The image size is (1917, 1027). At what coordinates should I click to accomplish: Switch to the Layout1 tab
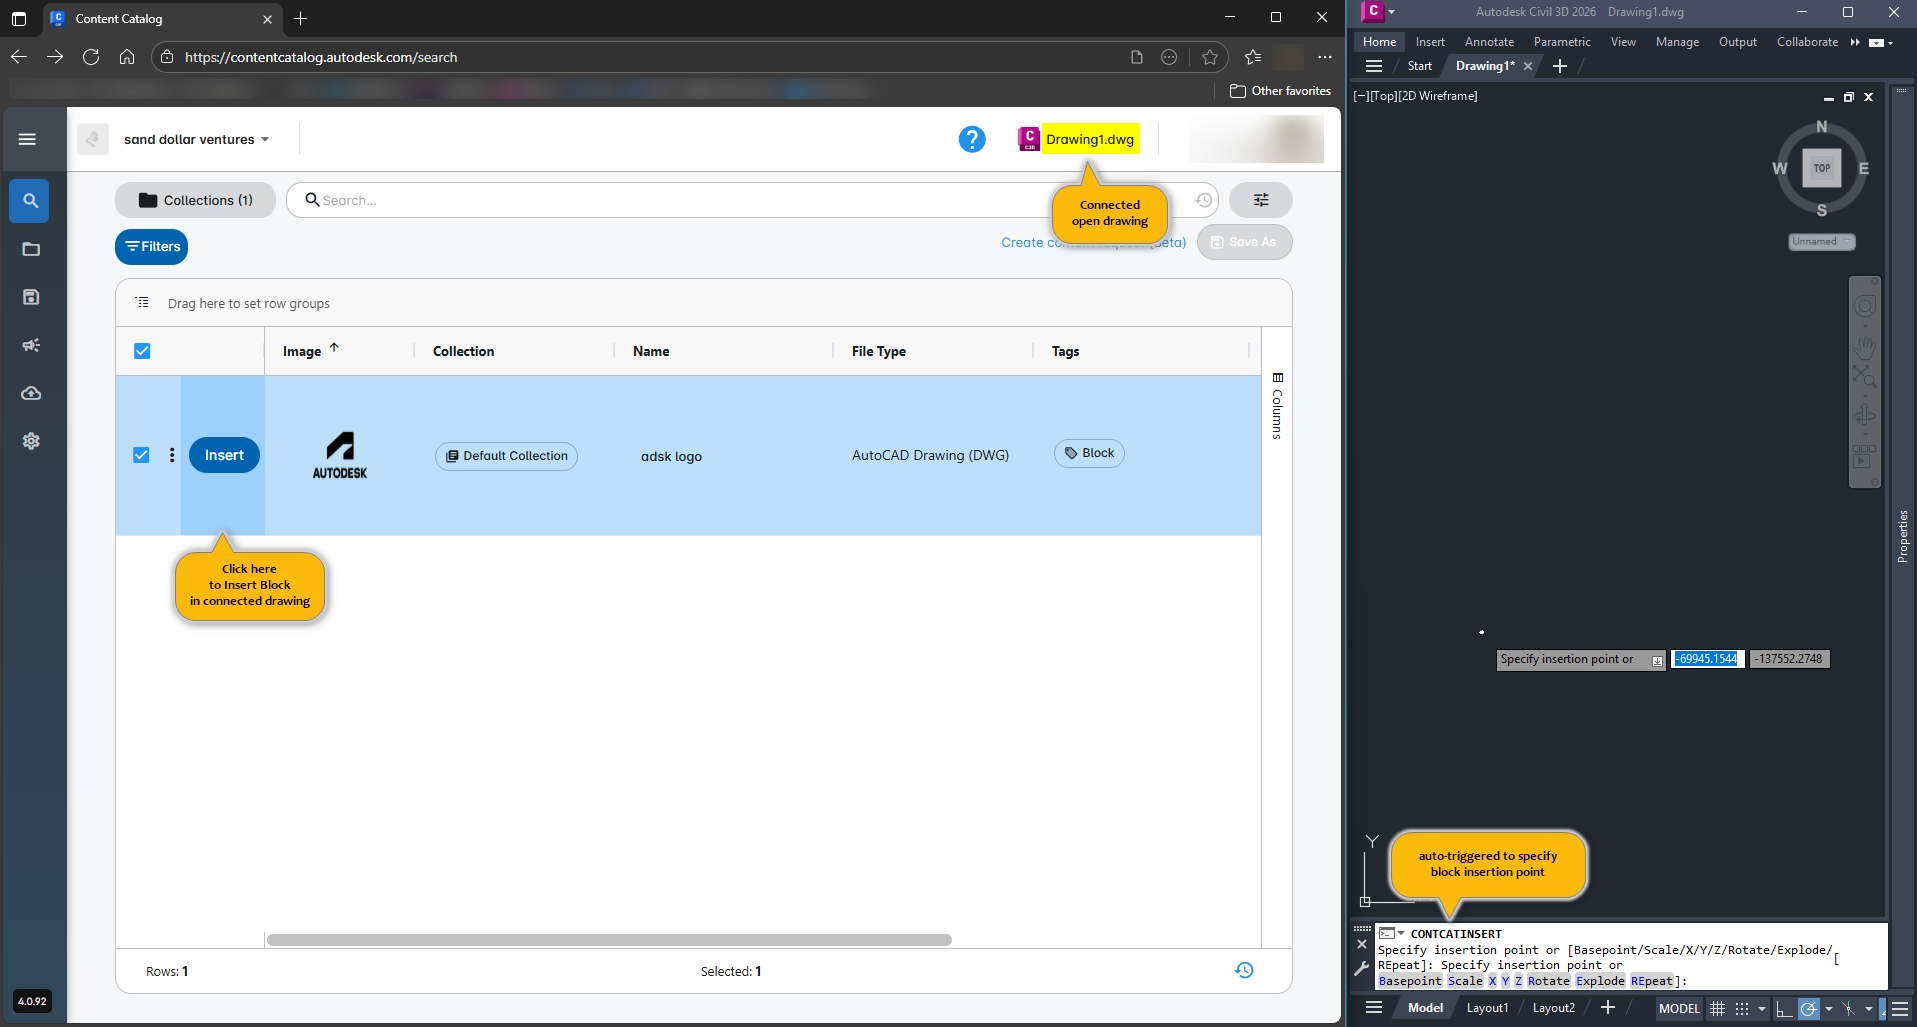[x=1487, y=1008]
